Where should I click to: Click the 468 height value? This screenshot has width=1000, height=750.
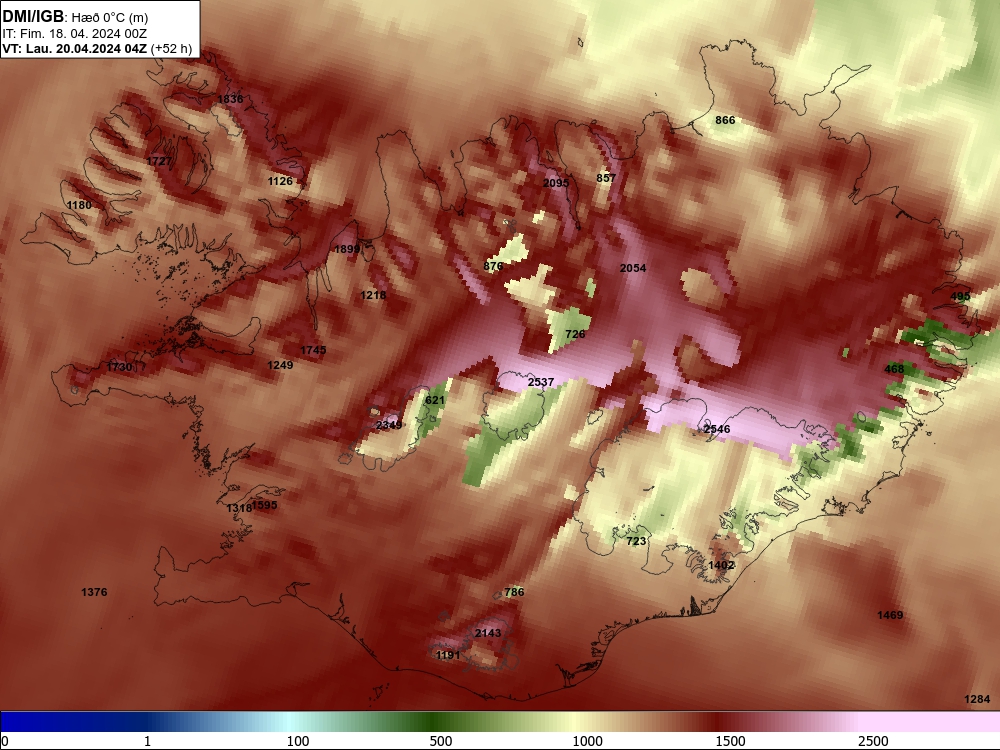[894, 369]
